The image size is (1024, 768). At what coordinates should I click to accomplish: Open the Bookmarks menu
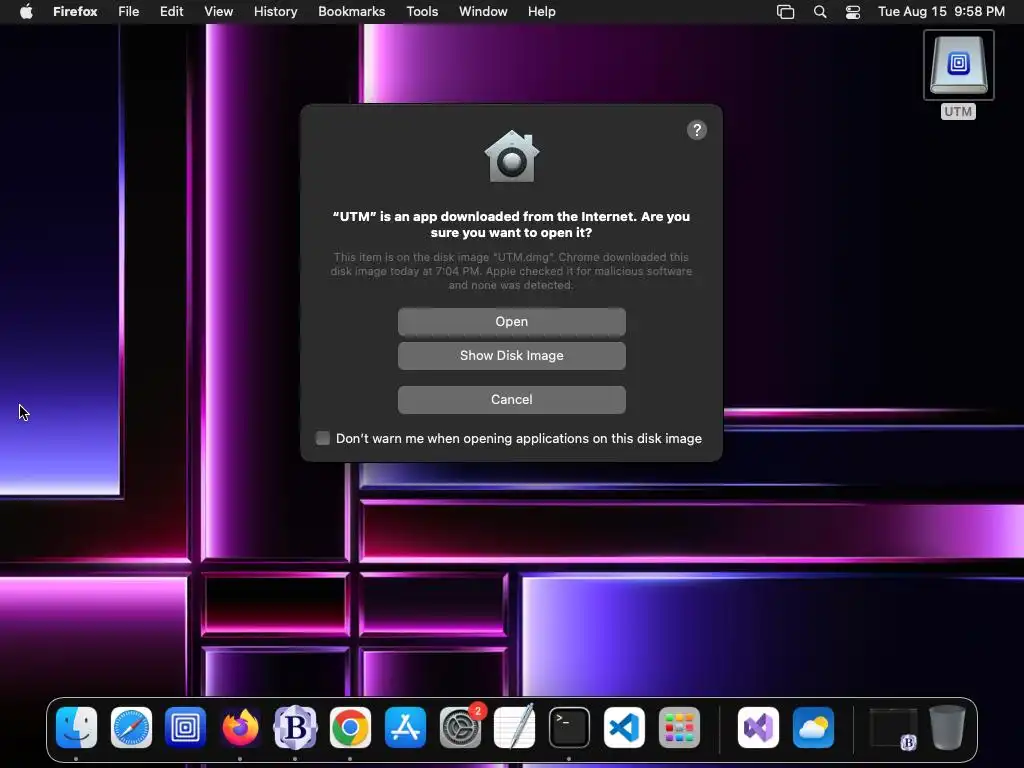tap(351, 12)
